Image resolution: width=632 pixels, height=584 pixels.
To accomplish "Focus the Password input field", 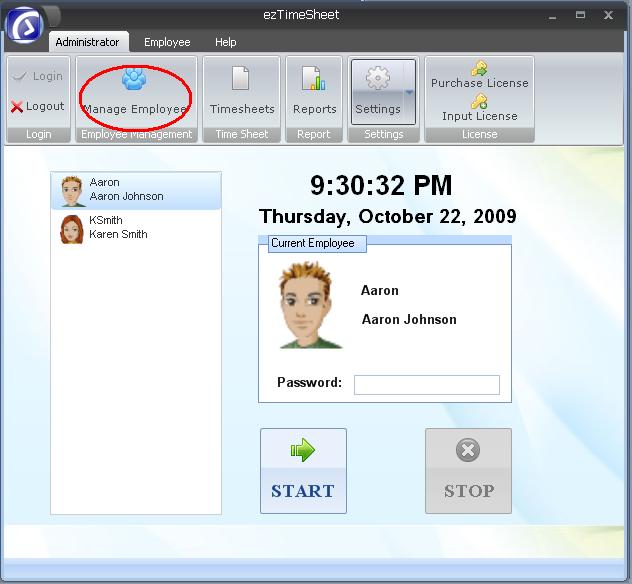I will (427, 385).
